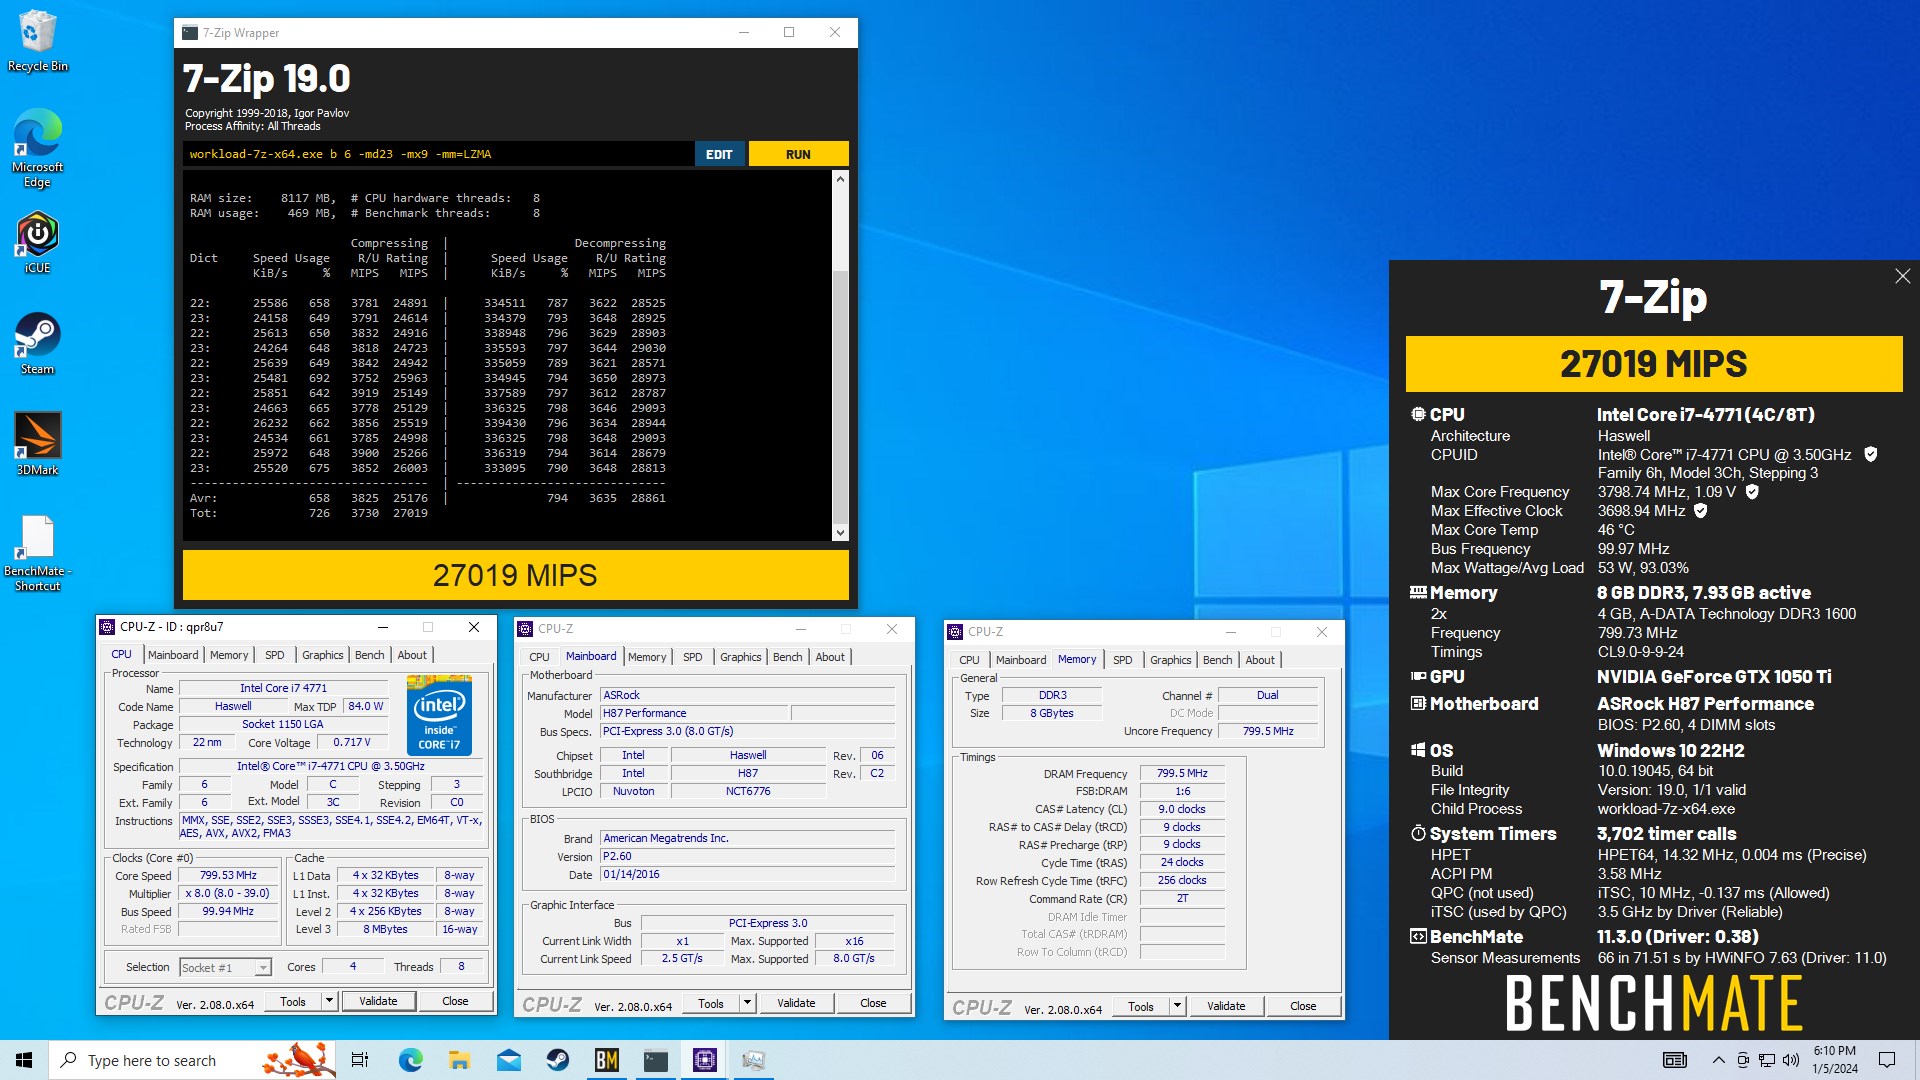
Task: Click the Windows OS icon in BenchMate panel
Action: point(1418,750)
